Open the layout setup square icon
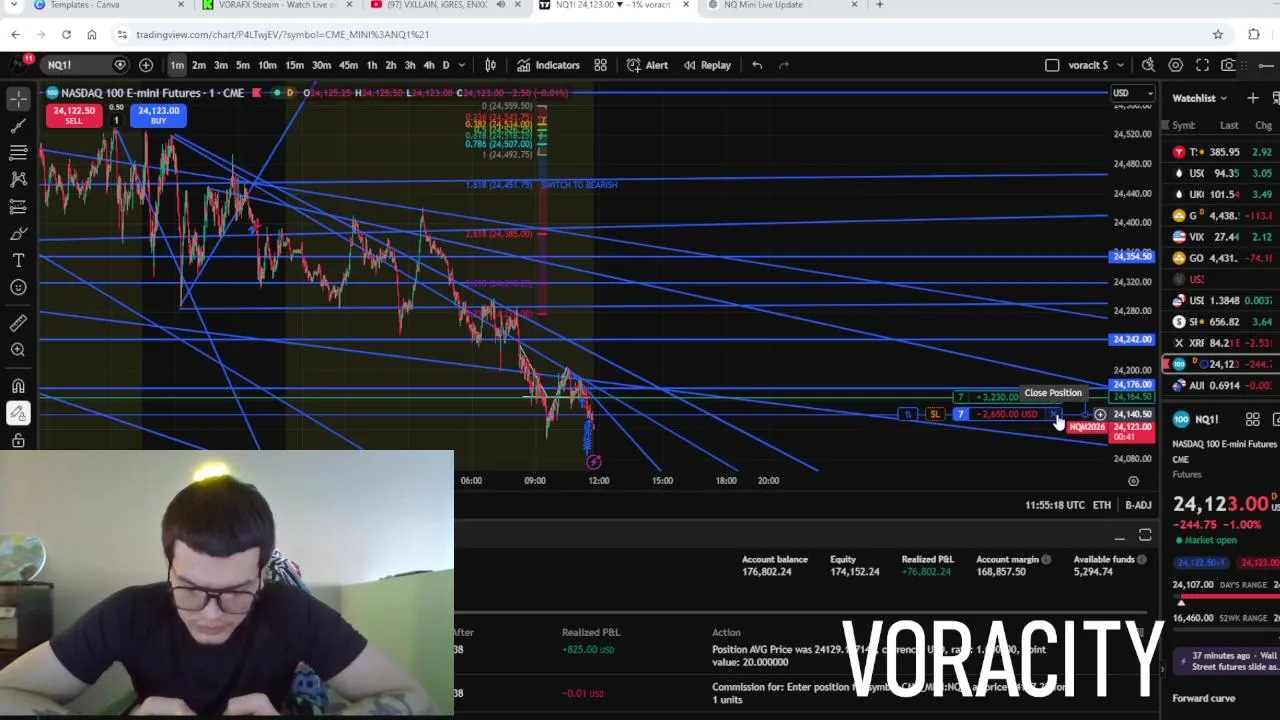Viewport: 1280px width, 720px height. point(1052,65)
